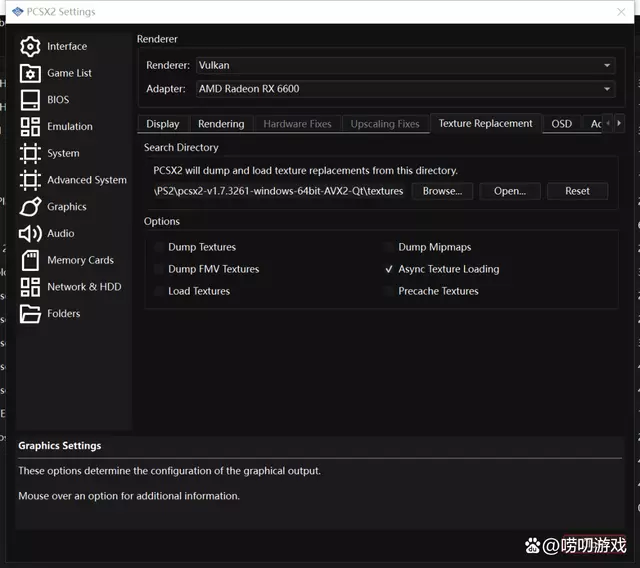The width and height of the screenshot is (640, 568).
Task: Select the Advanced System chip icon
Action: [30, 180]
